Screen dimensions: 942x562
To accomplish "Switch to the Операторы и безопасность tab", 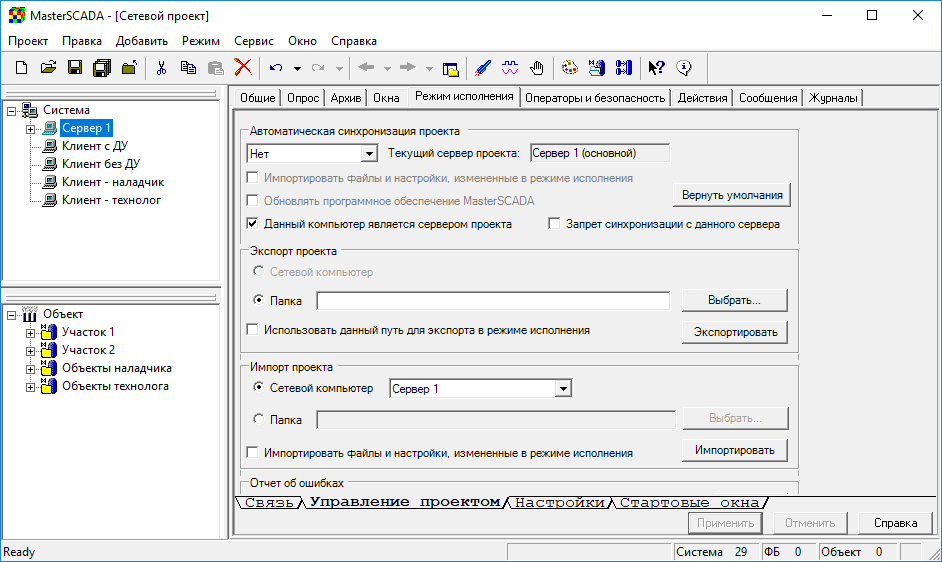I will 595,98.
